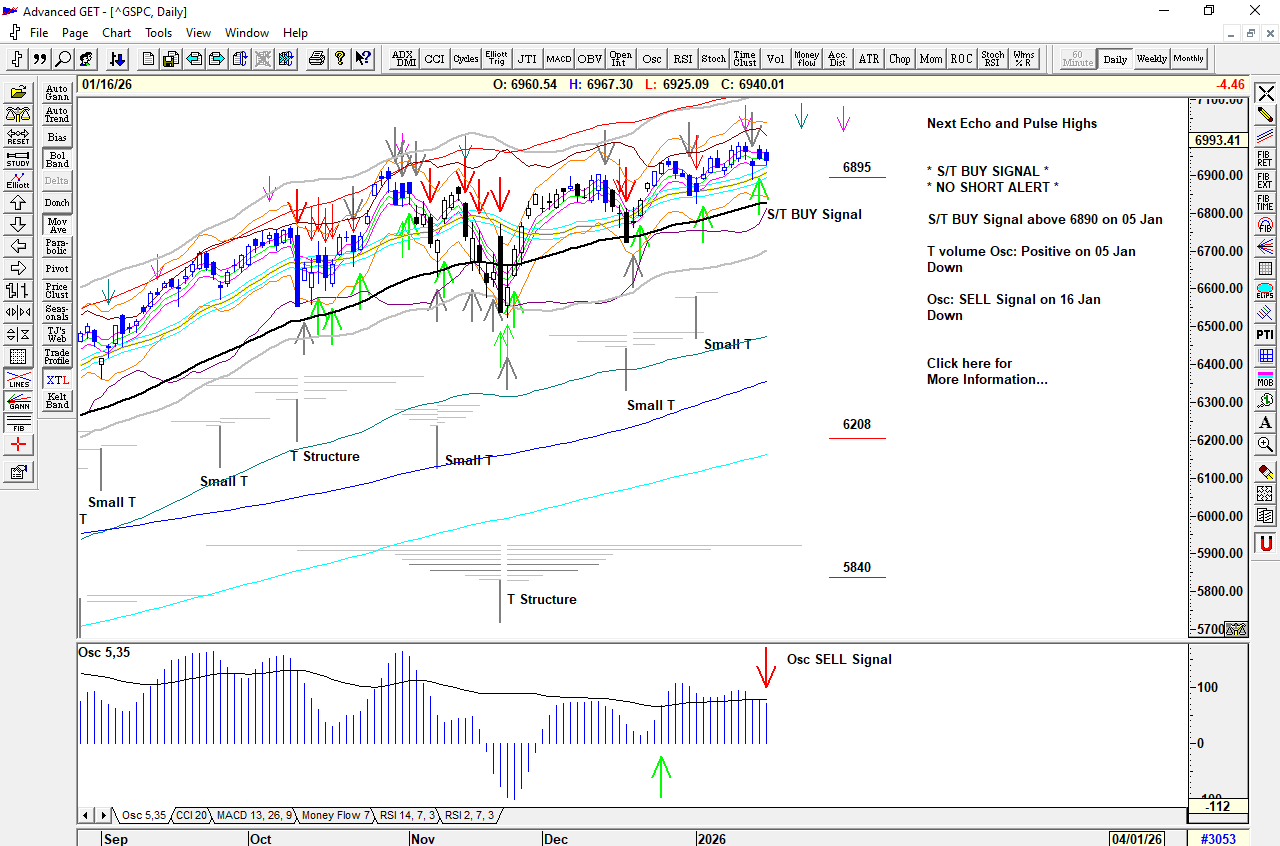Screen dimensions: 1280x846
Task: Switch to the MACD 13, 26, 9 tab
Action: coord(254,816)
